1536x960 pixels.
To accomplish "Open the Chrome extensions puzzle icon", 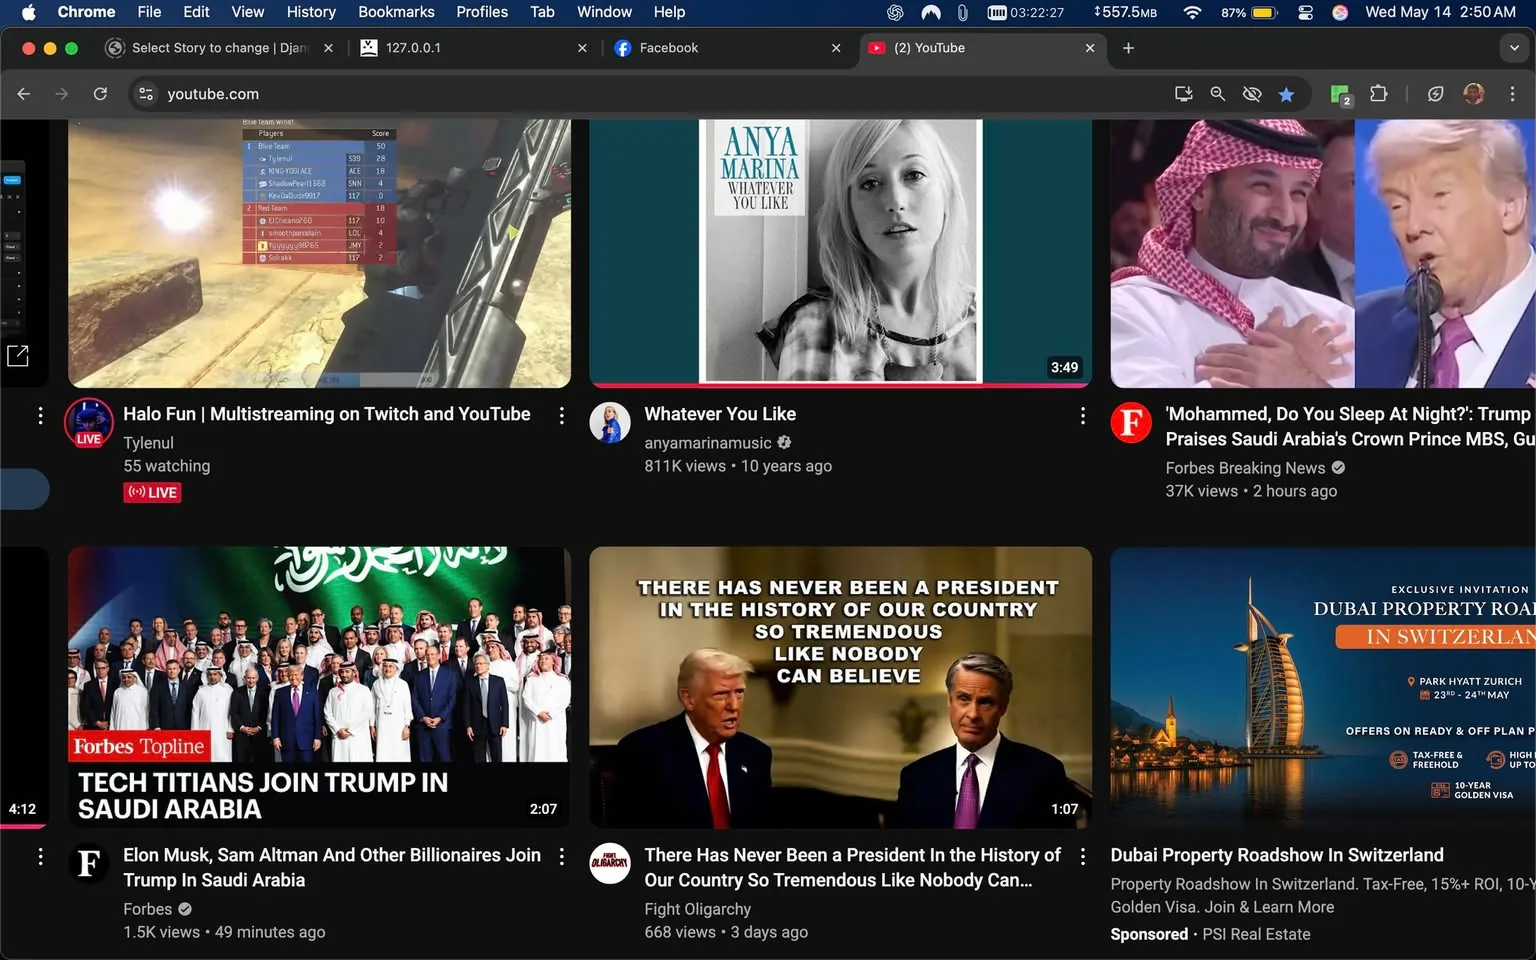I will 1378,94.
